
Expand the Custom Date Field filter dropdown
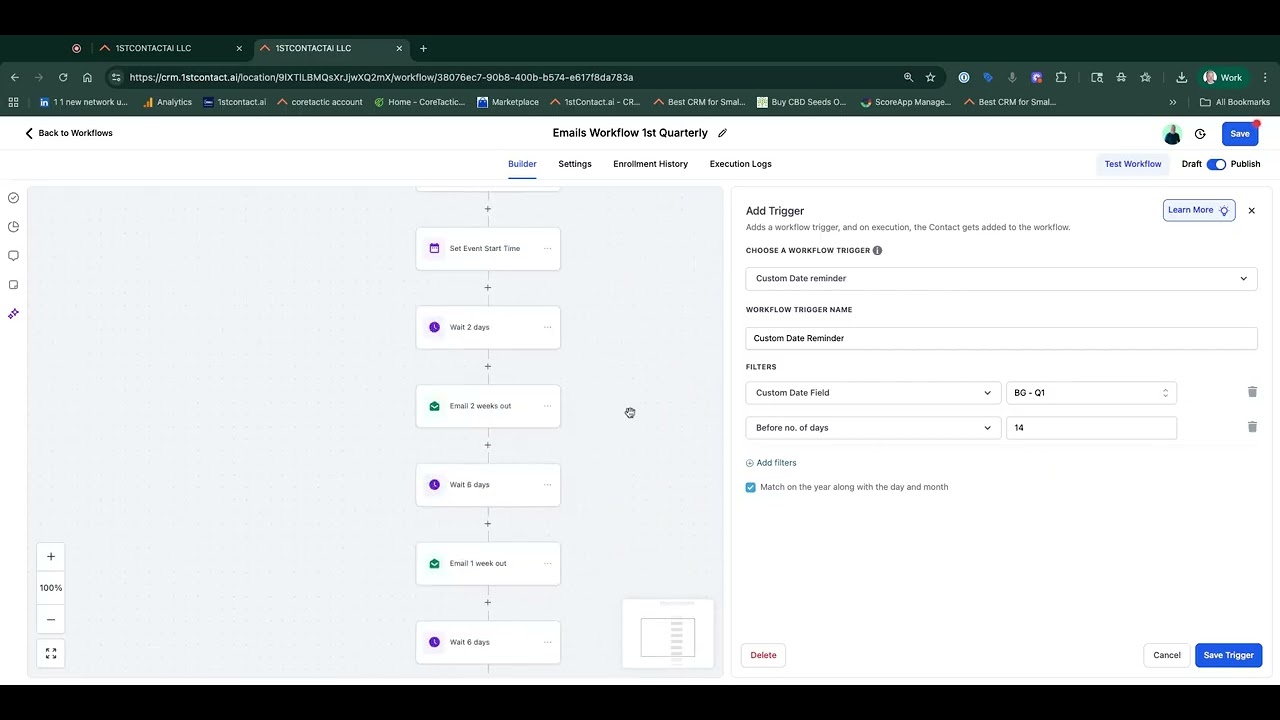coord(872,393)
